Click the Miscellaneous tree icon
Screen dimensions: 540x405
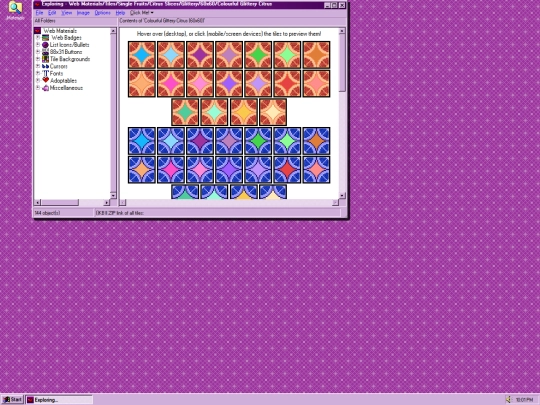click(45, 88)
